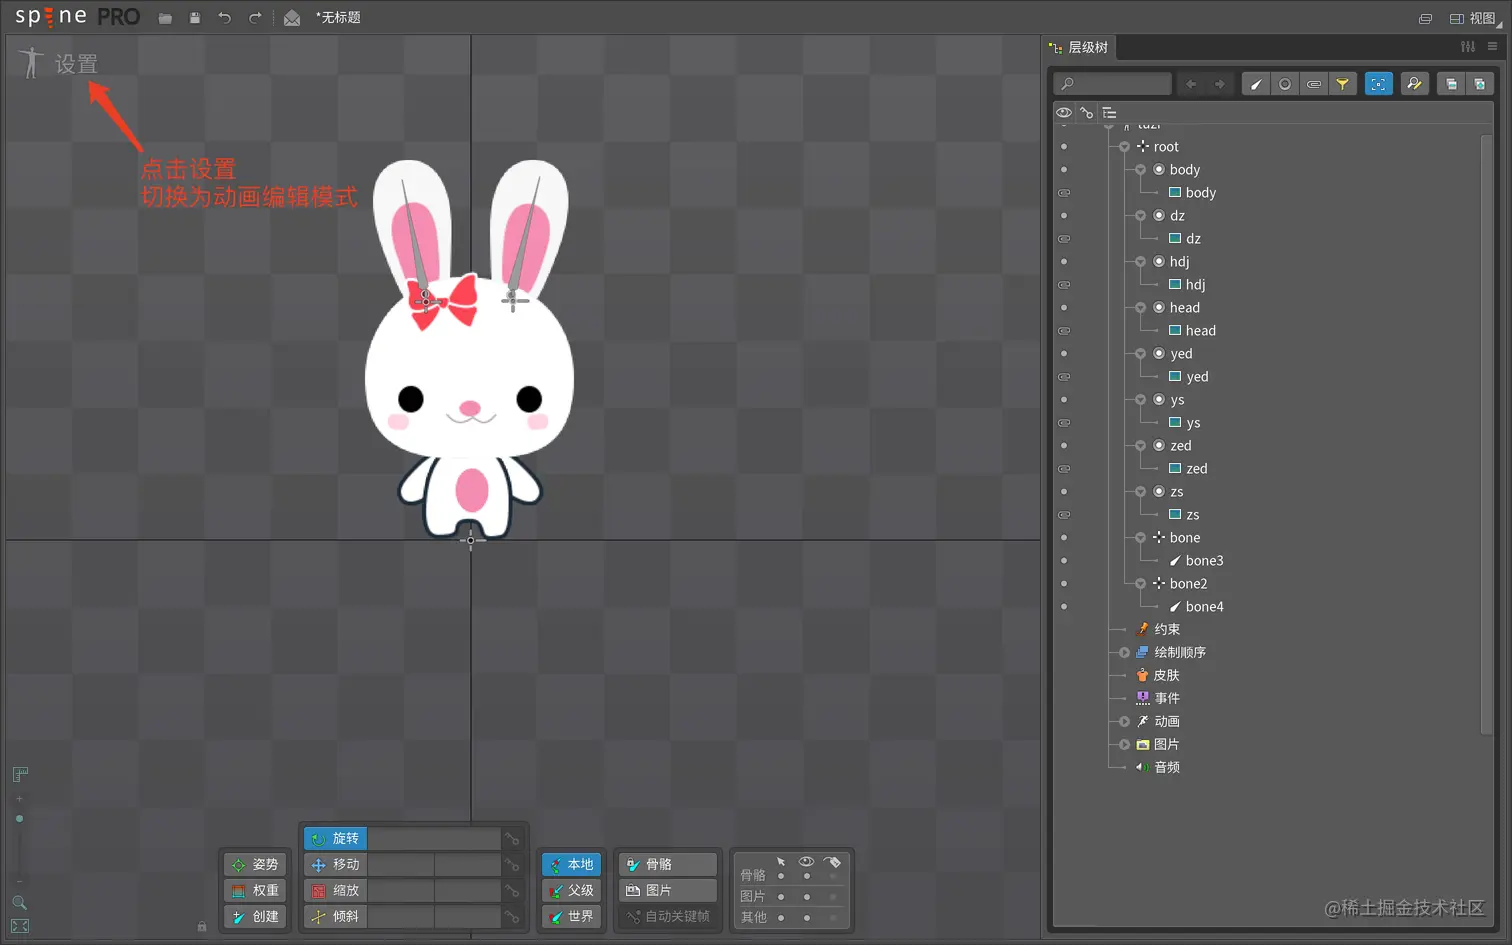Screen dimensions: 1512x945
Task: Expand the 动画 node
Action: point(1124,722)
